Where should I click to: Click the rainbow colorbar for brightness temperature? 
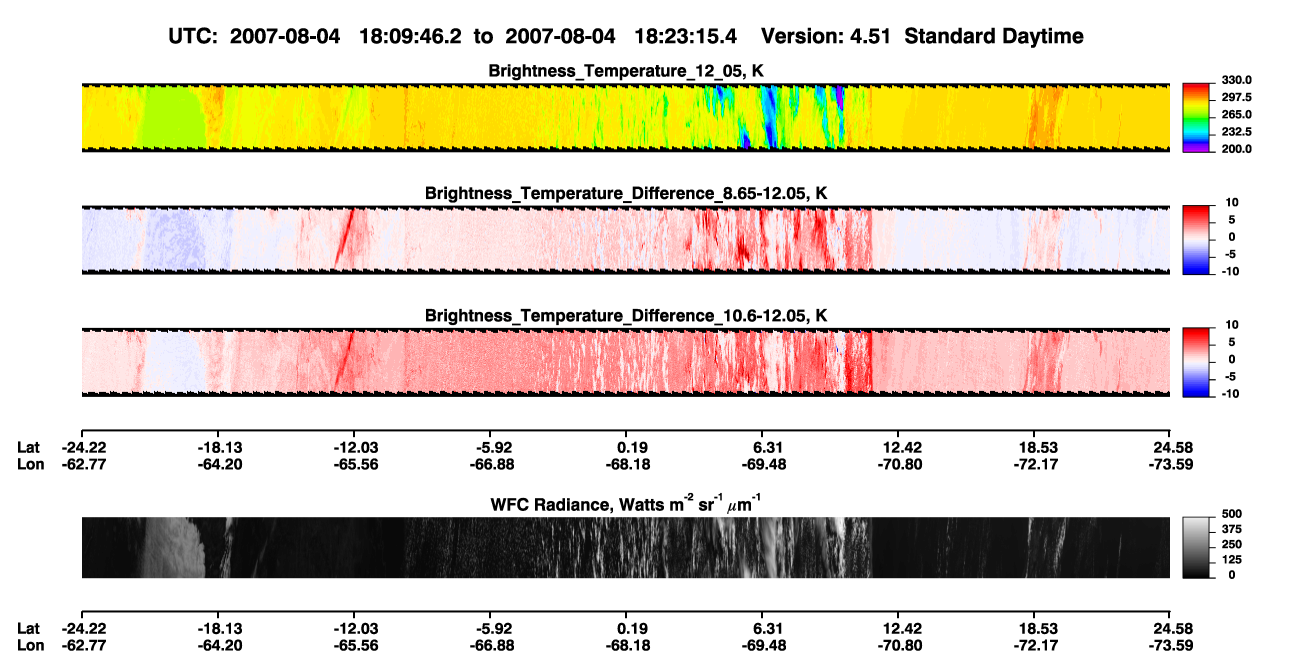tap(1196, 117)
